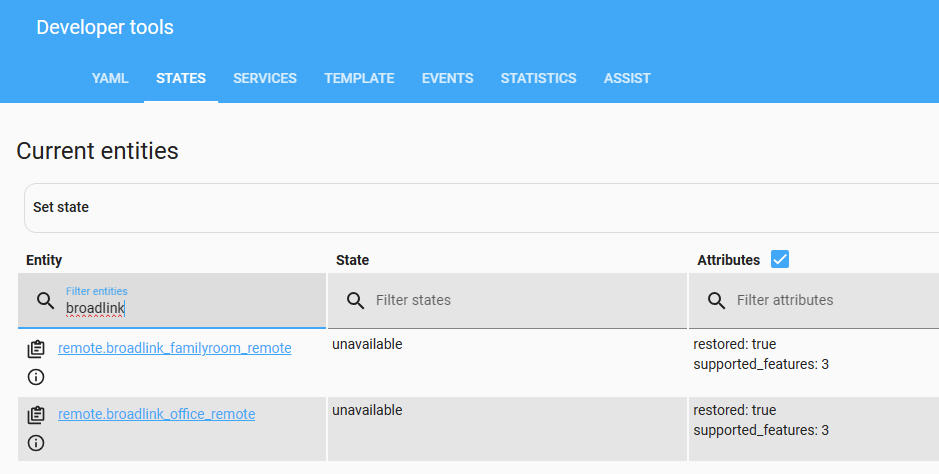
Task: Switch to the Assist tab
Action: 627,78
